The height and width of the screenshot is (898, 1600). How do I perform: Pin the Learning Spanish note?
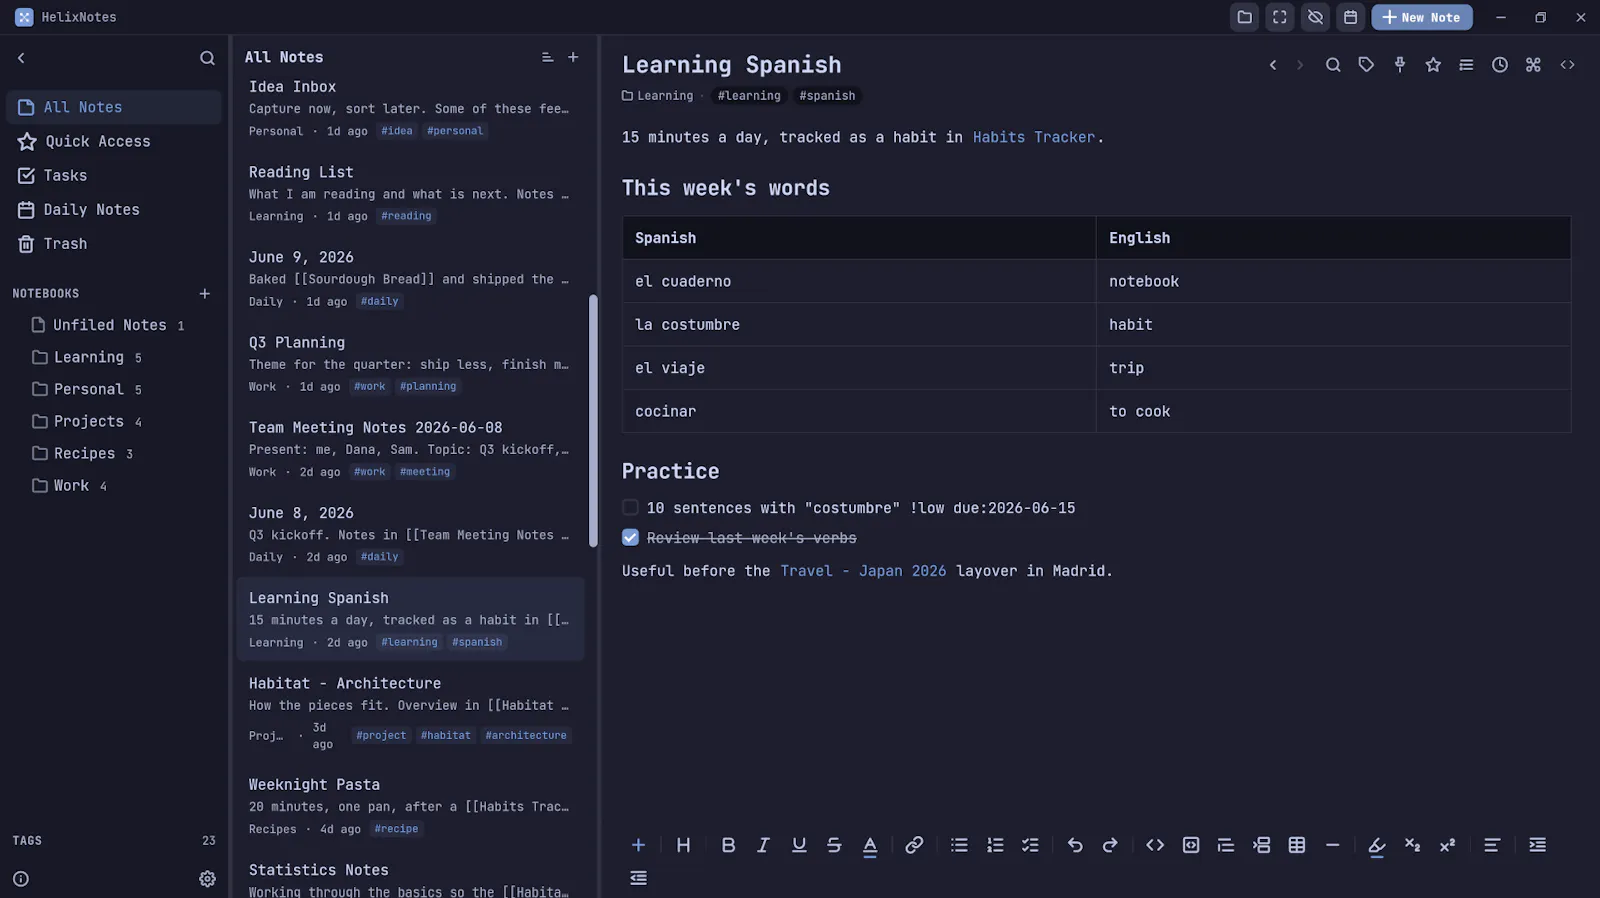point(1400,65)
